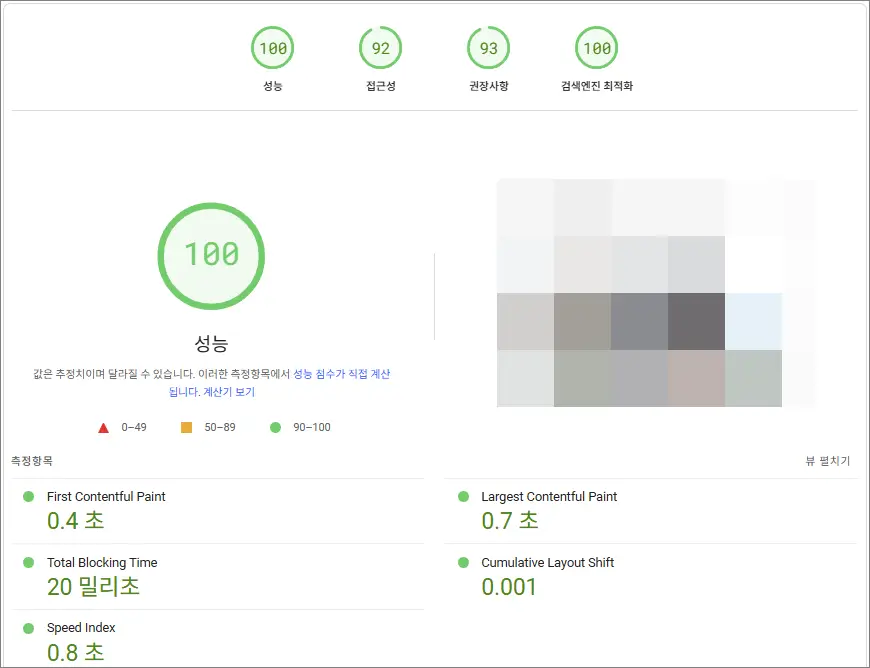The image size is (870, 668).
Task: Click the green circle 90–100 legend icon
Action: (x=275, y=428)
